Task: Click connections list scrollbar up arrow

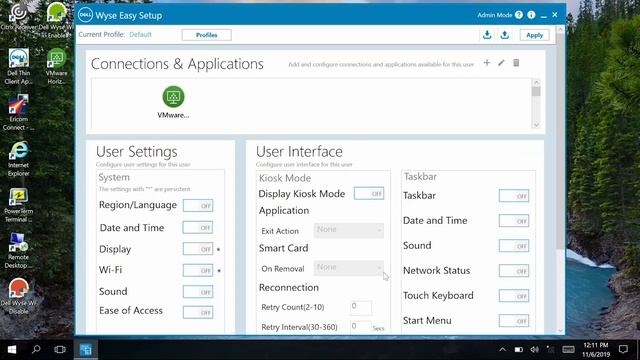Action: 536,82
